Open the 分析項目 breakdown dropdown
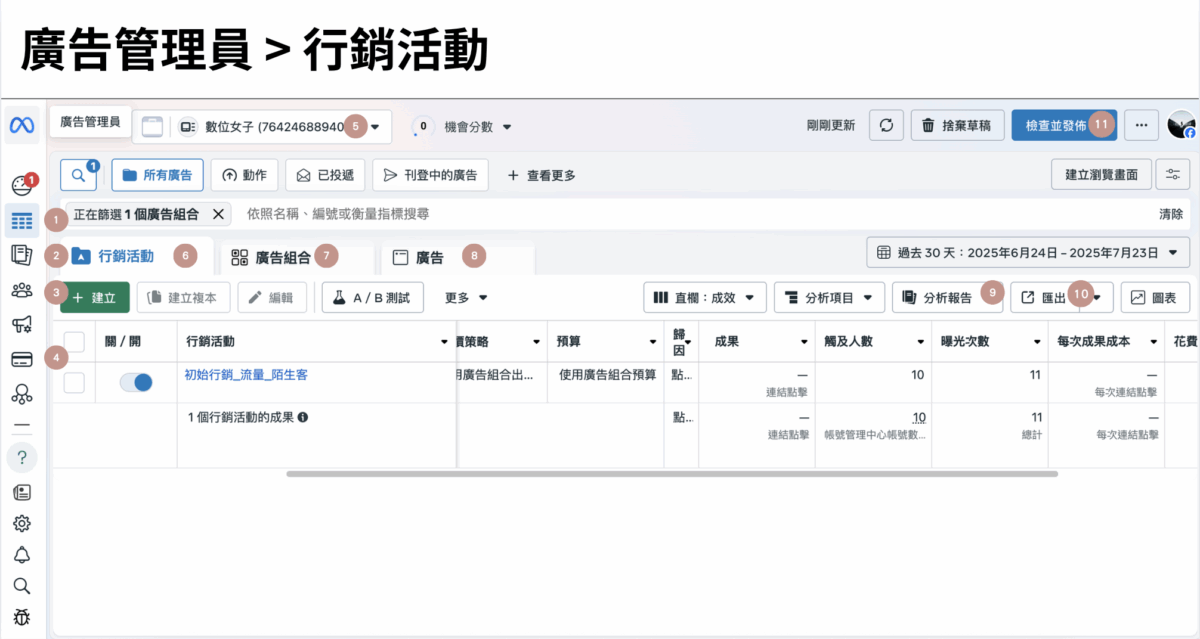The width and height of the screenshot is (1200, 639). point(829,297)
